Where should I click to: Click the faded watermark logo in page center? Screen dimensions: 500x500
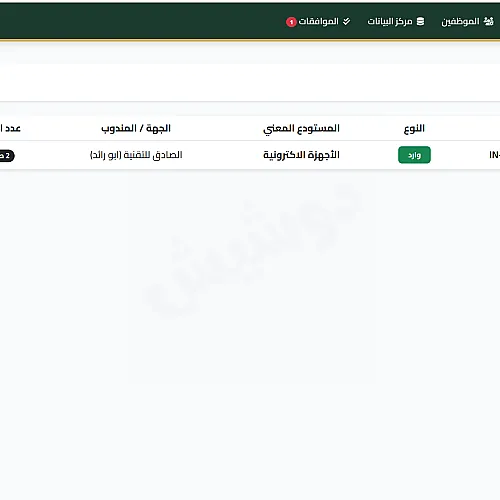coord(252,251)
